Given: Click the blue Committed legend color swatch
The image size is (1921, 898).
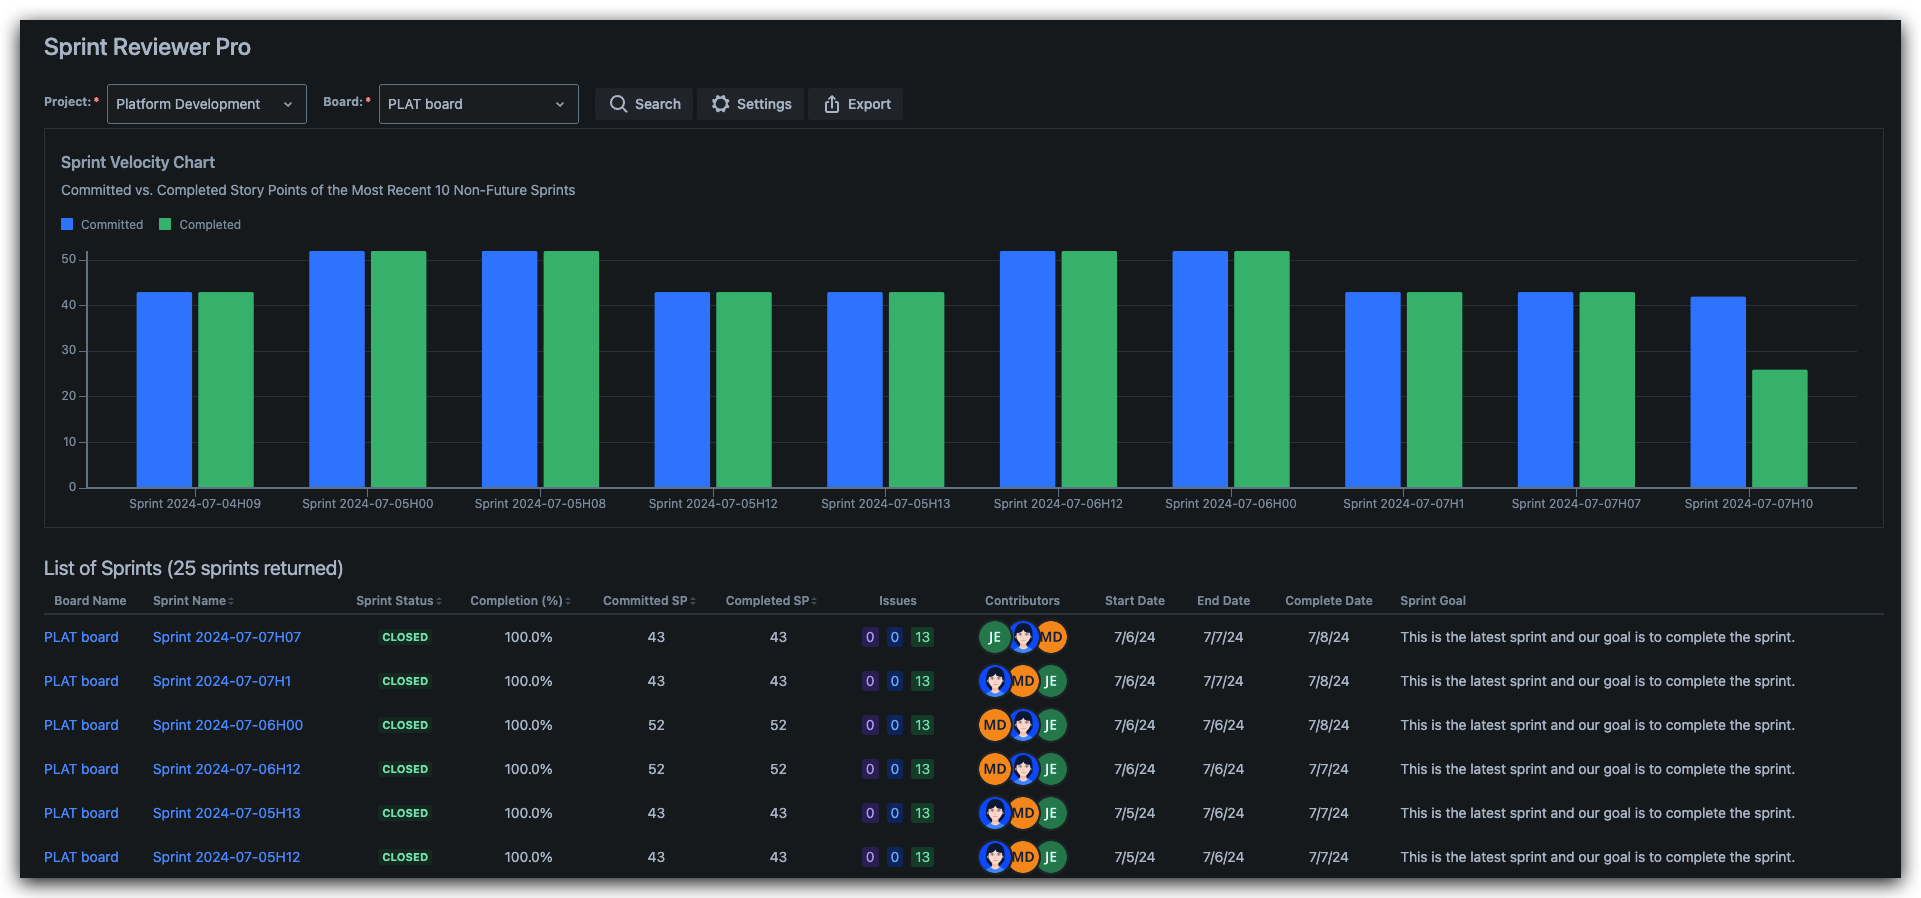Looking at the screenshot, I should point(67,225).
